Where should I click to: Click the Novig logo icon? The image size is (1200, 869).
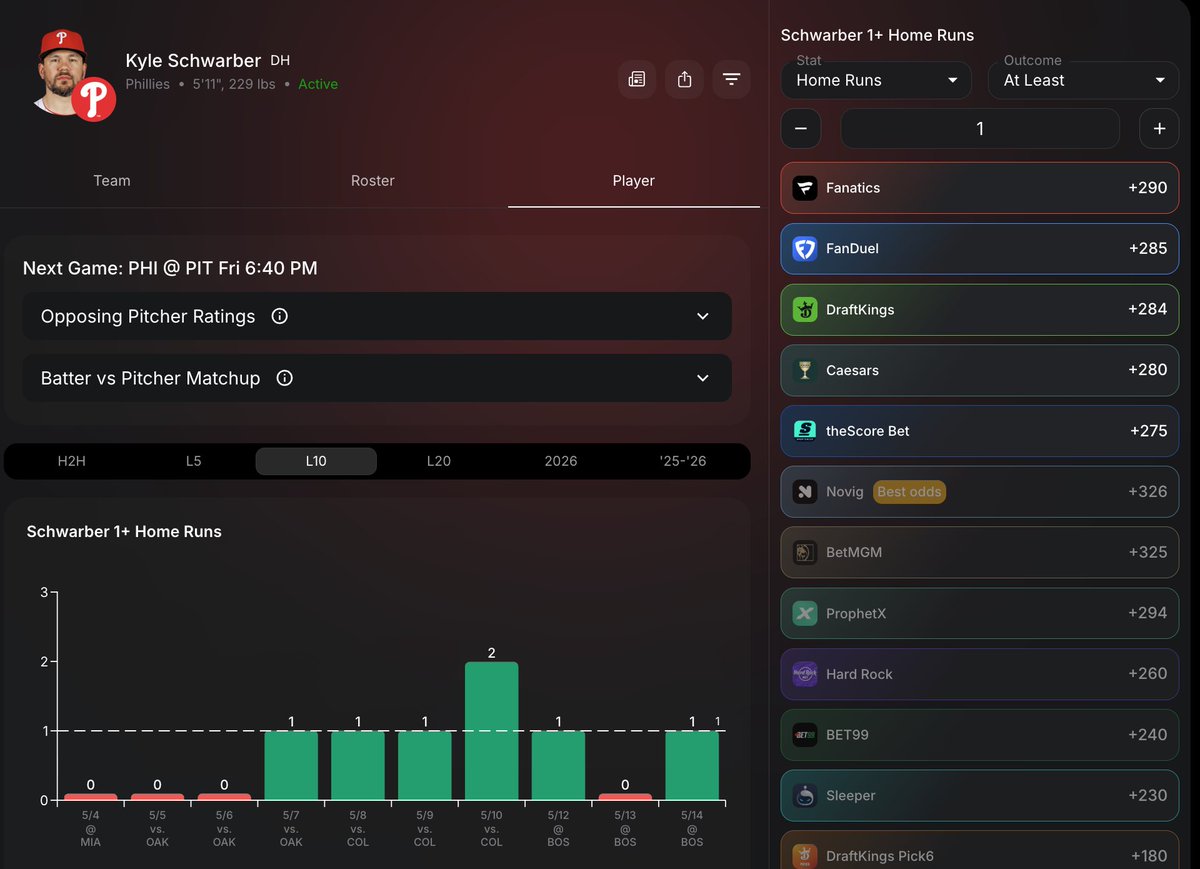pyautogui.click(x=805, y=492)
